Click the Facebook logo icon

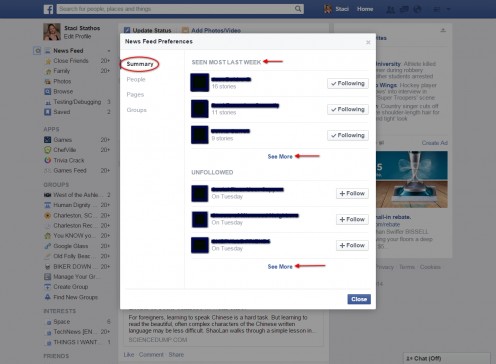[x=48, y=9]
